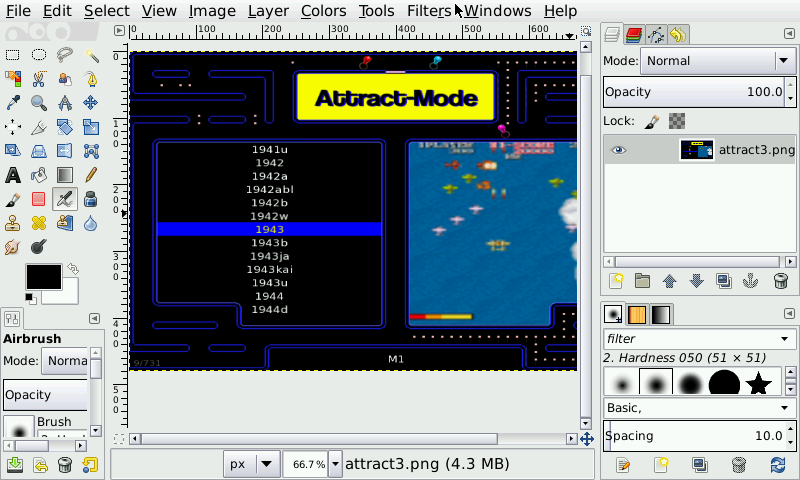Screen dimensions: 800x480
Task: Open the Airbrush Mode dropdown
Action: coord(65,361)
